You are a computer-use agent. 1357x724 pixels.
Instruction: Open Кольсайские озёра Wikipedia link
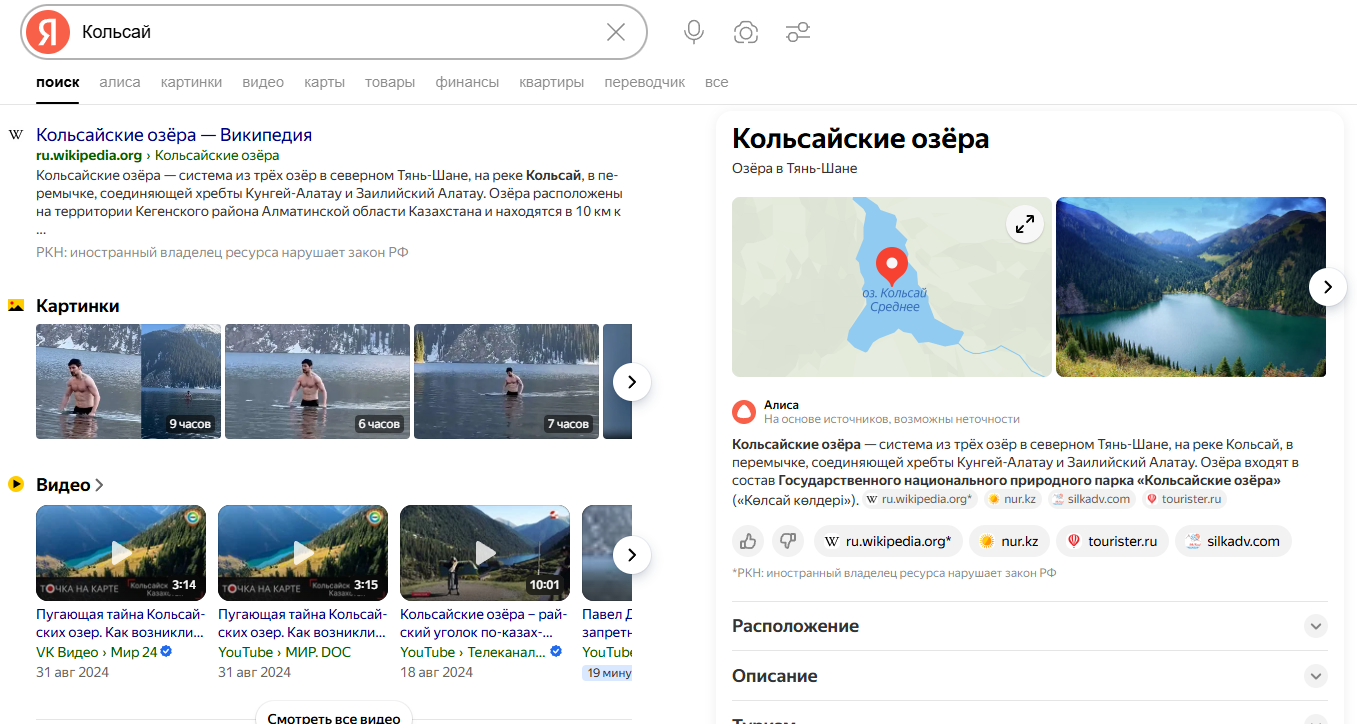pos(174,135)
